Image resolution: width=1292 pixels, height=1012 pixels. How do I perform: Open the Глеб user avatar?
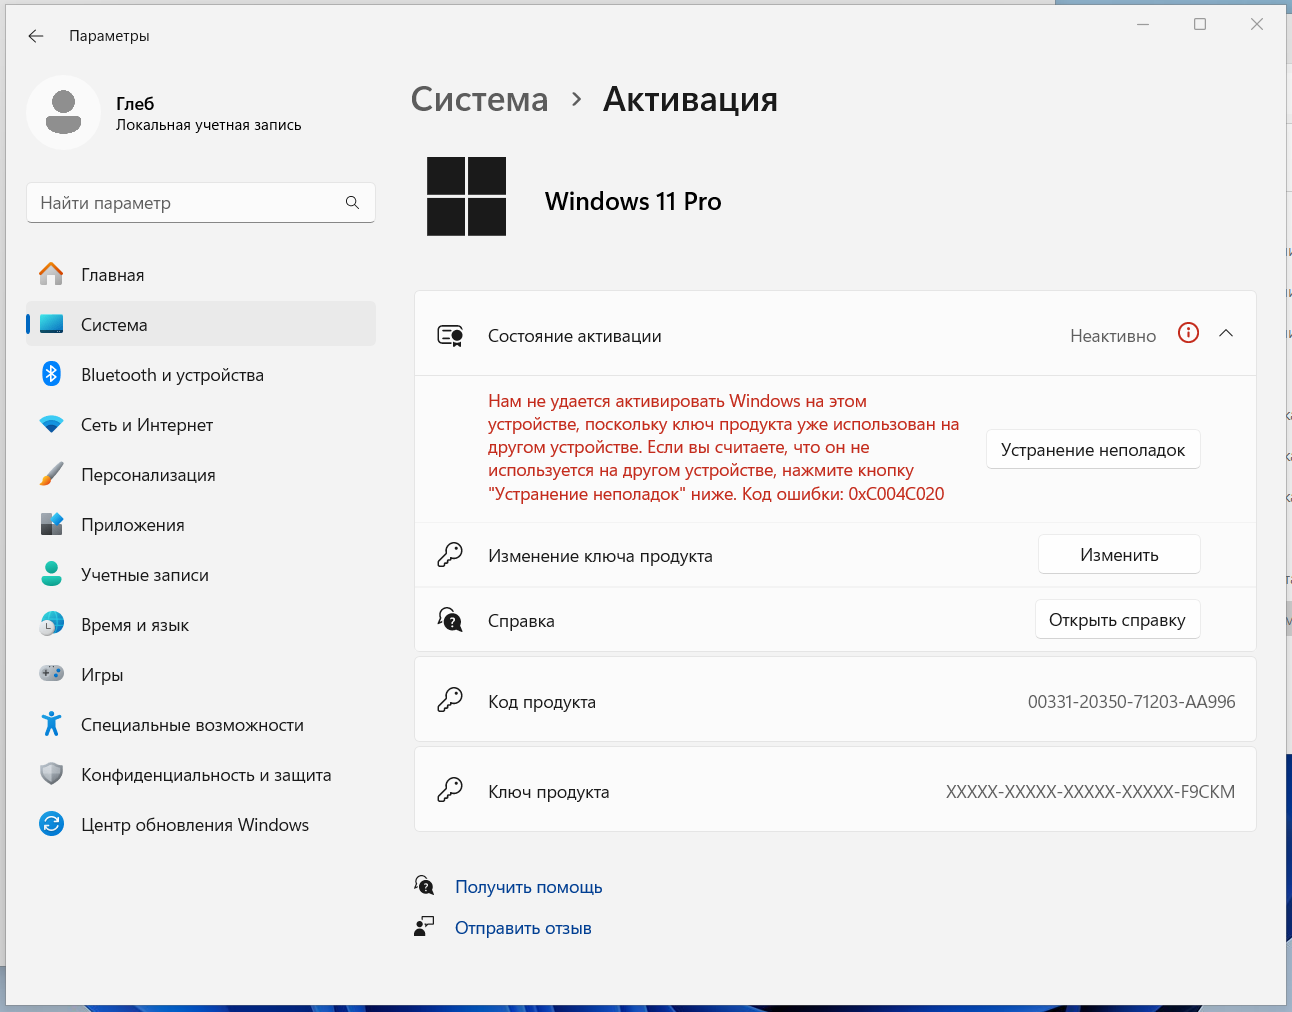pos(63,112)
